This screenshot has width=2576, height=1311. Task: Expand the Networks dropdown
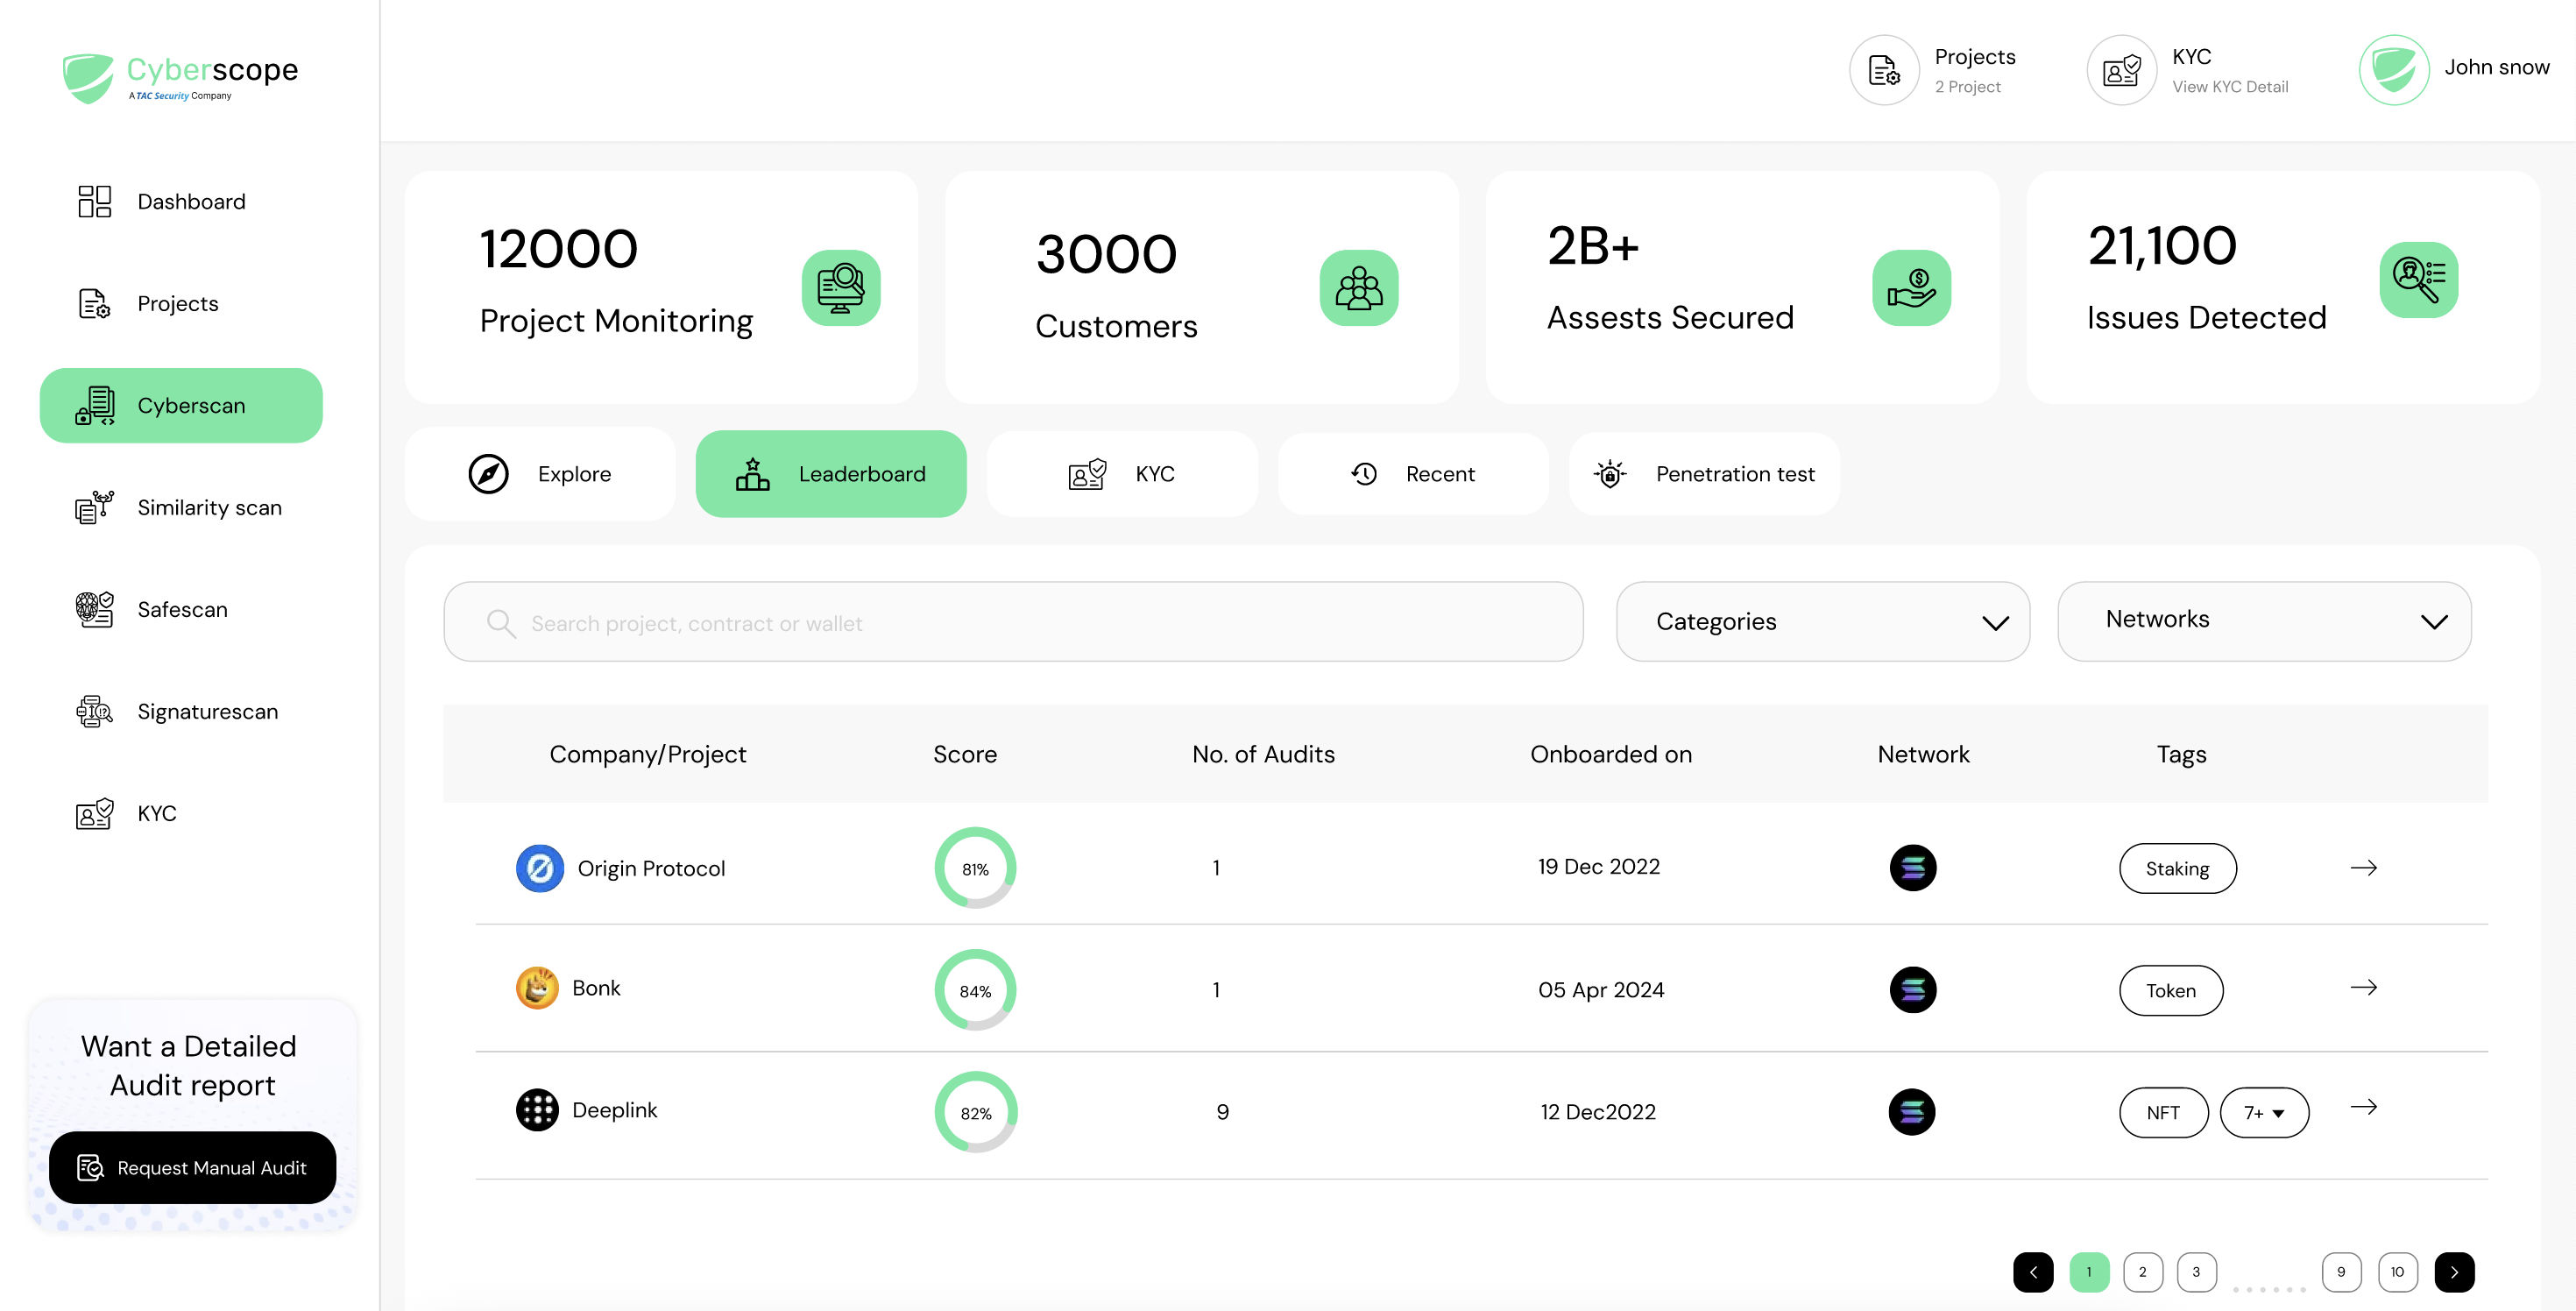[x=2263, y=621]
